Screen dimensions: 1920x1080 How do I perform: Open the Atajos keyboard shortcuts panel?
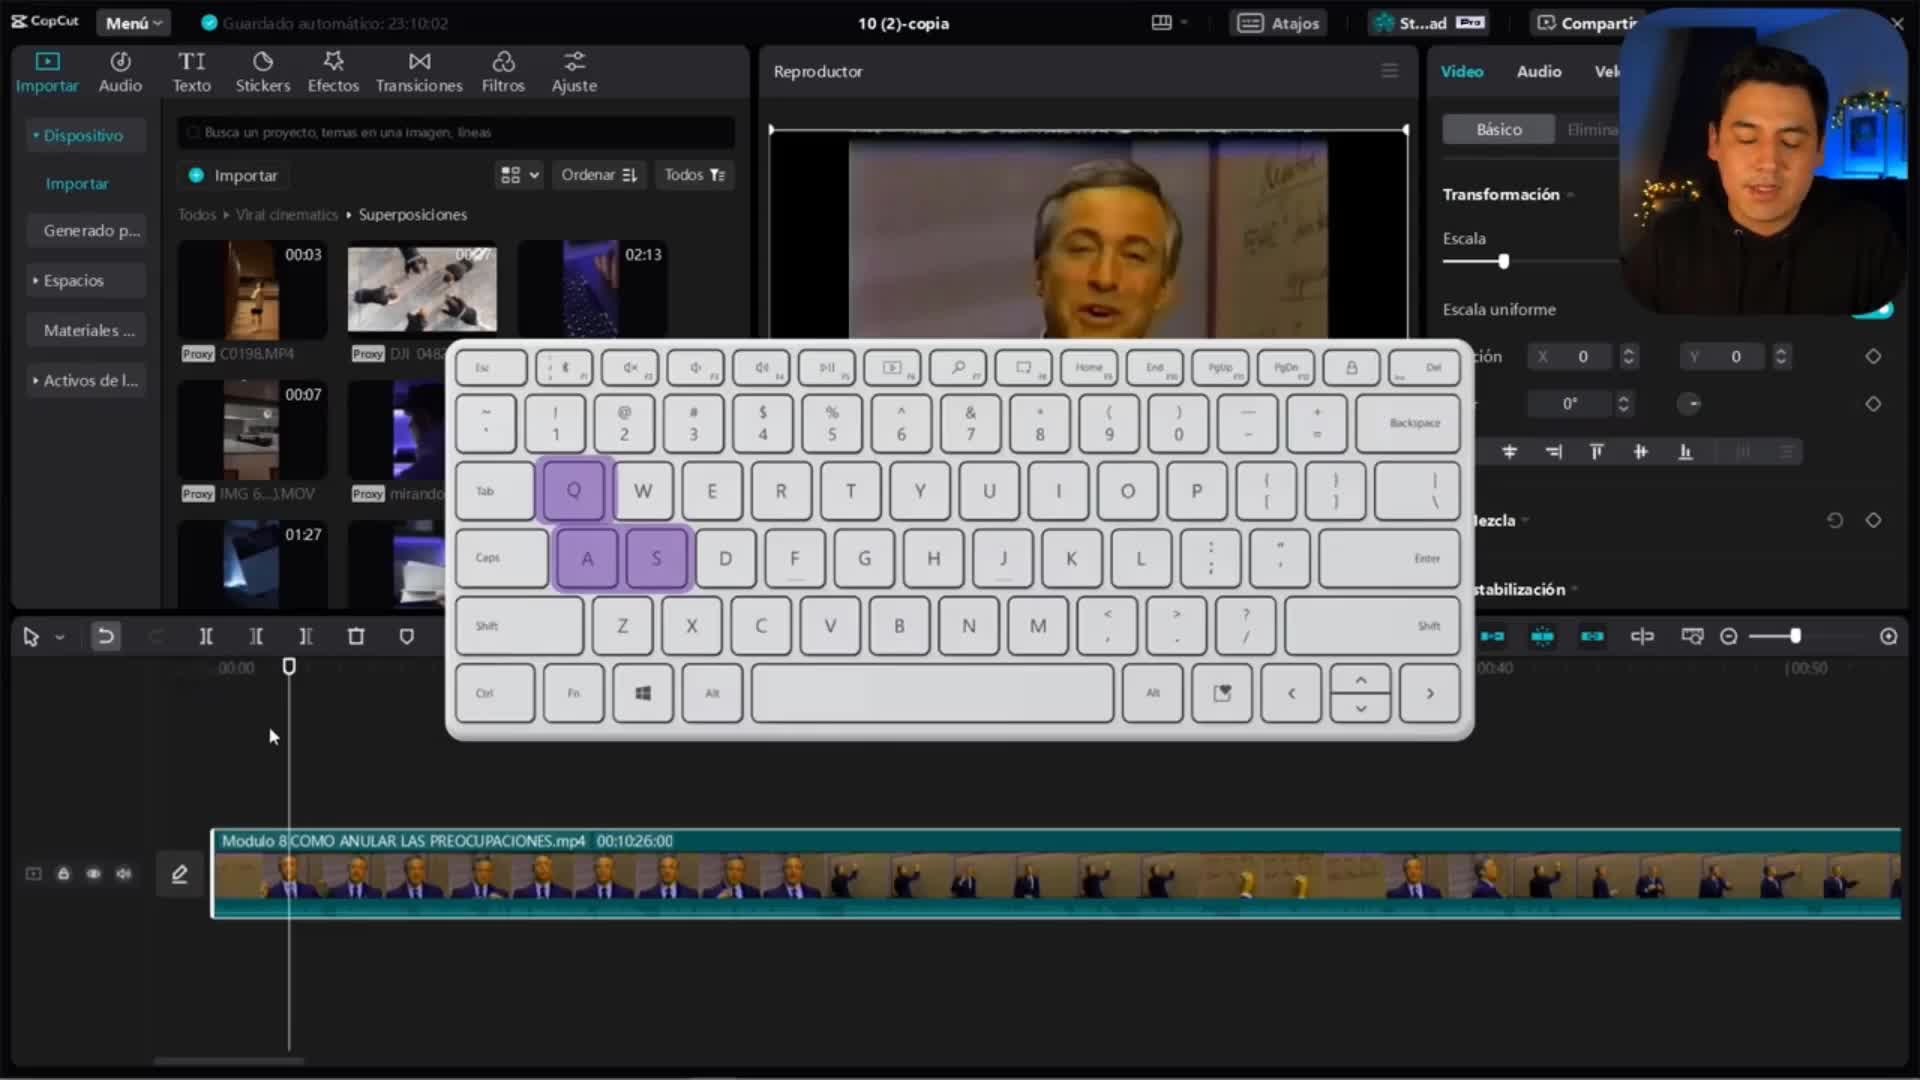[x=1279, y=23]
